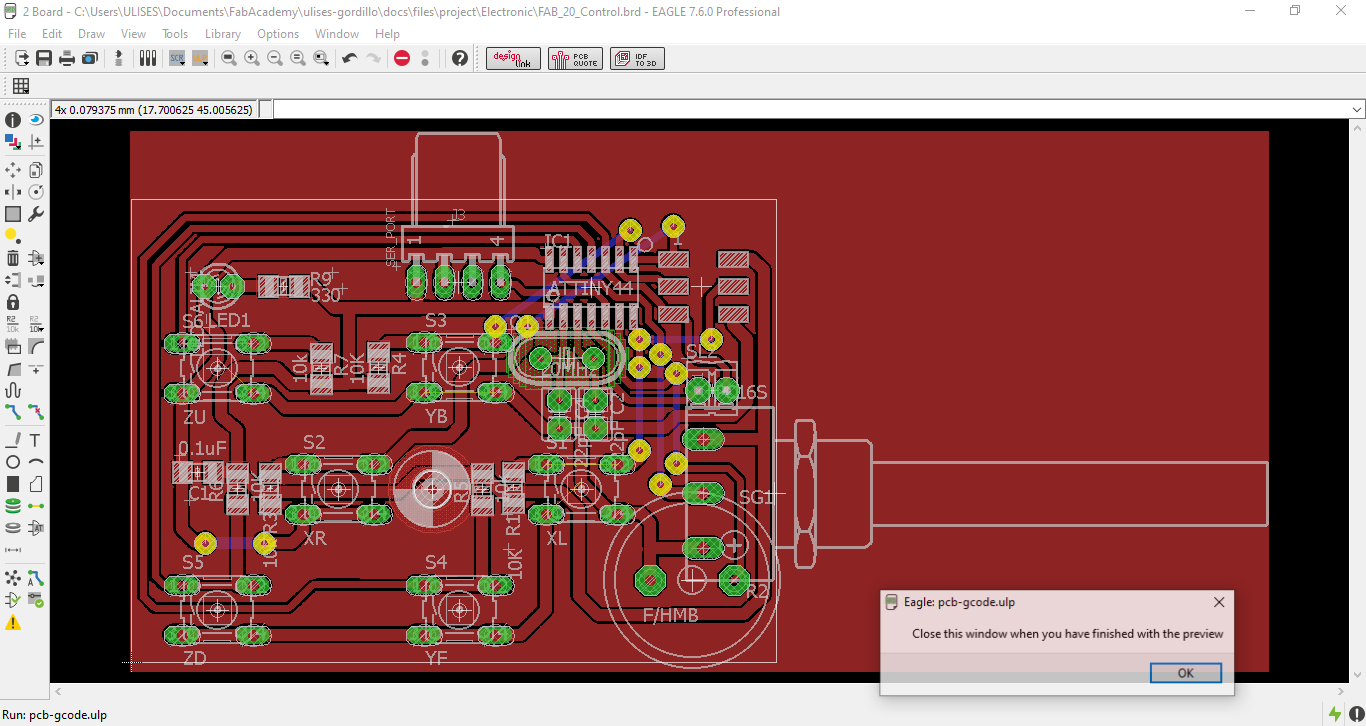
Task: Open the ULP run dropdown
Action: [x=200, y=59]
